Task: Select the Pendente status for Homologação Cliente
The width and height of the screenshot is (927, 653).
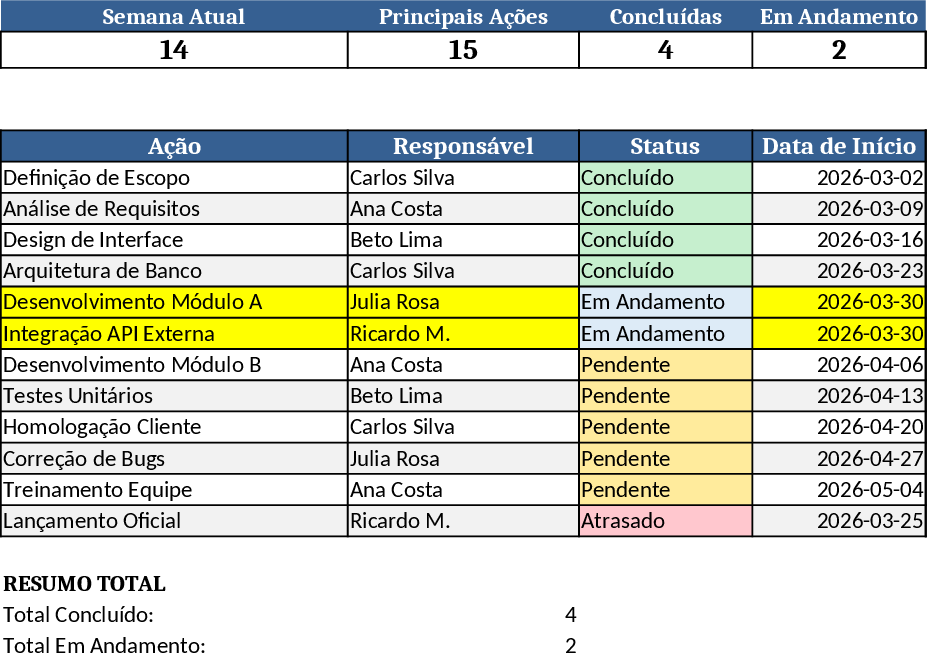Action: point(665,427)
